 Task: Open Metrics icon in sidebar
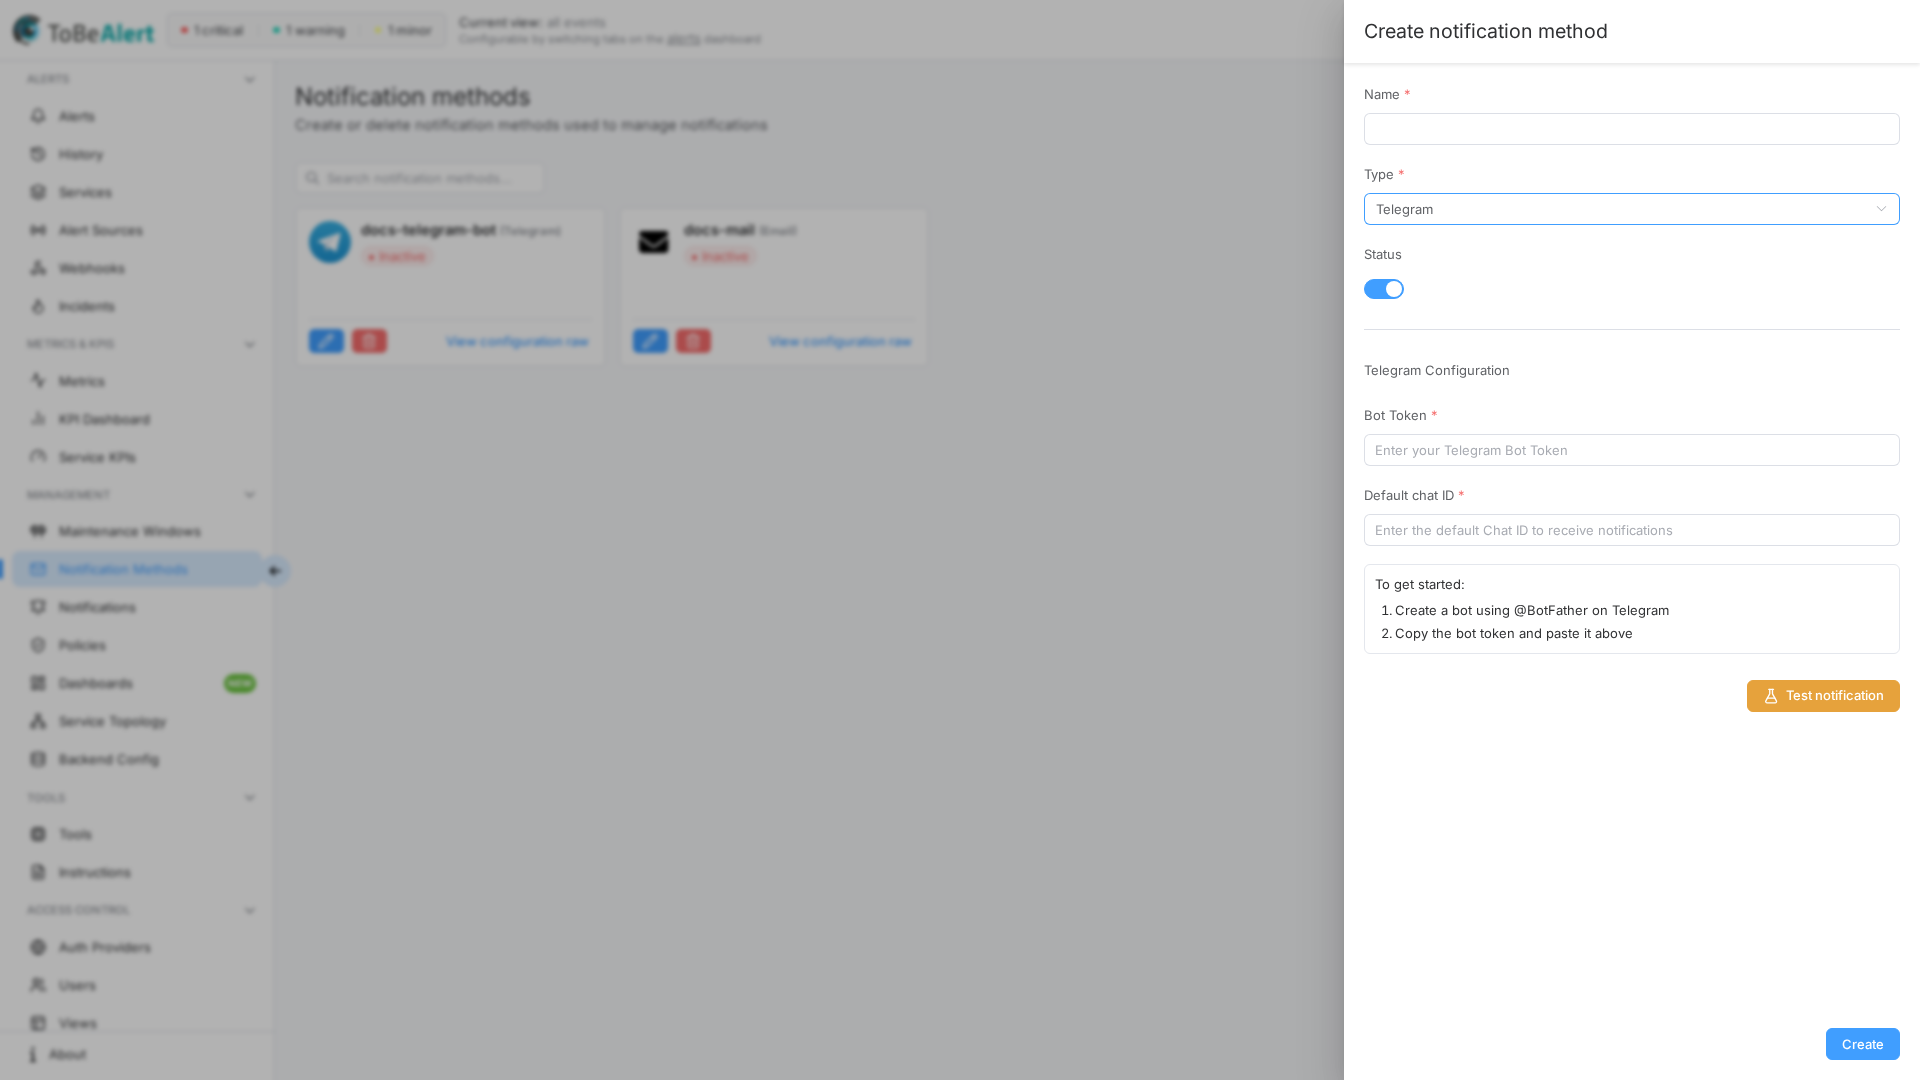[38, 381]
